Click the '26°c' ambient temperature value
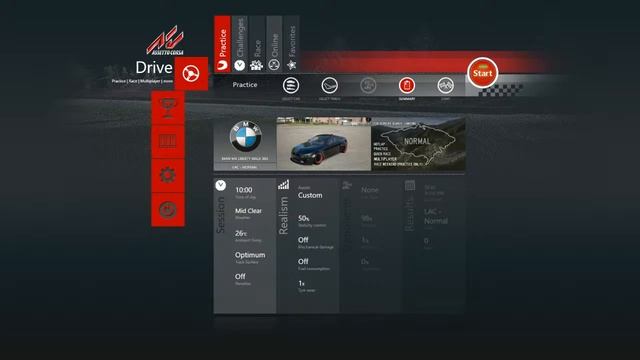 coord(241,233)
